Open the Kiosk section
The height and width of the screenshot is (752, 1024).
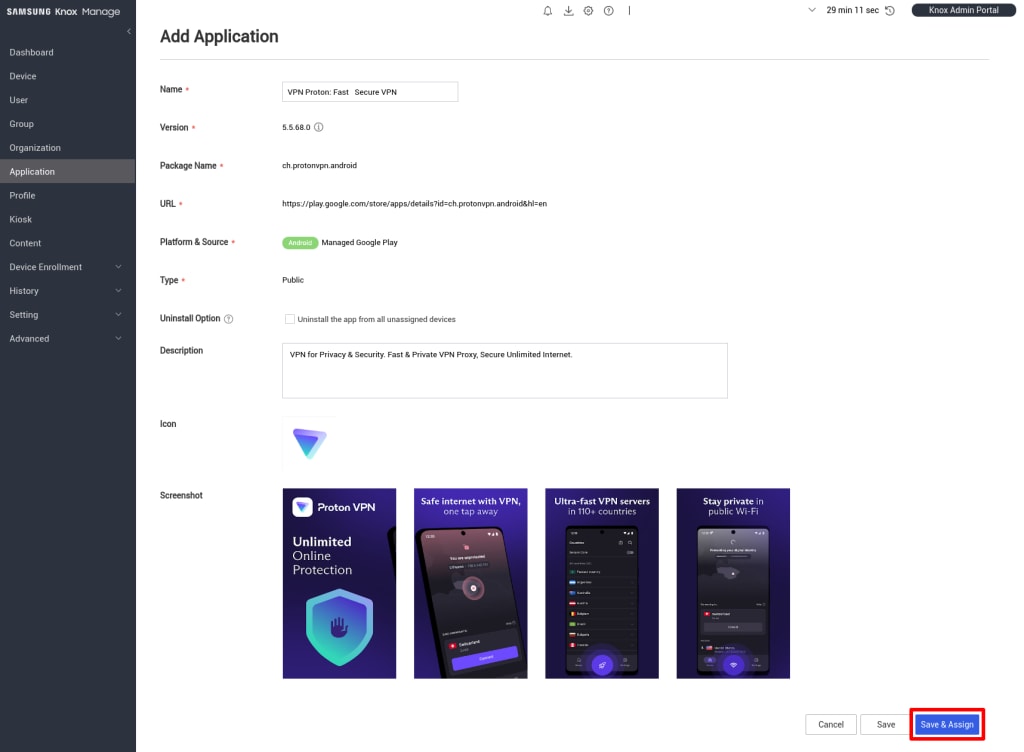click(67, 219)
